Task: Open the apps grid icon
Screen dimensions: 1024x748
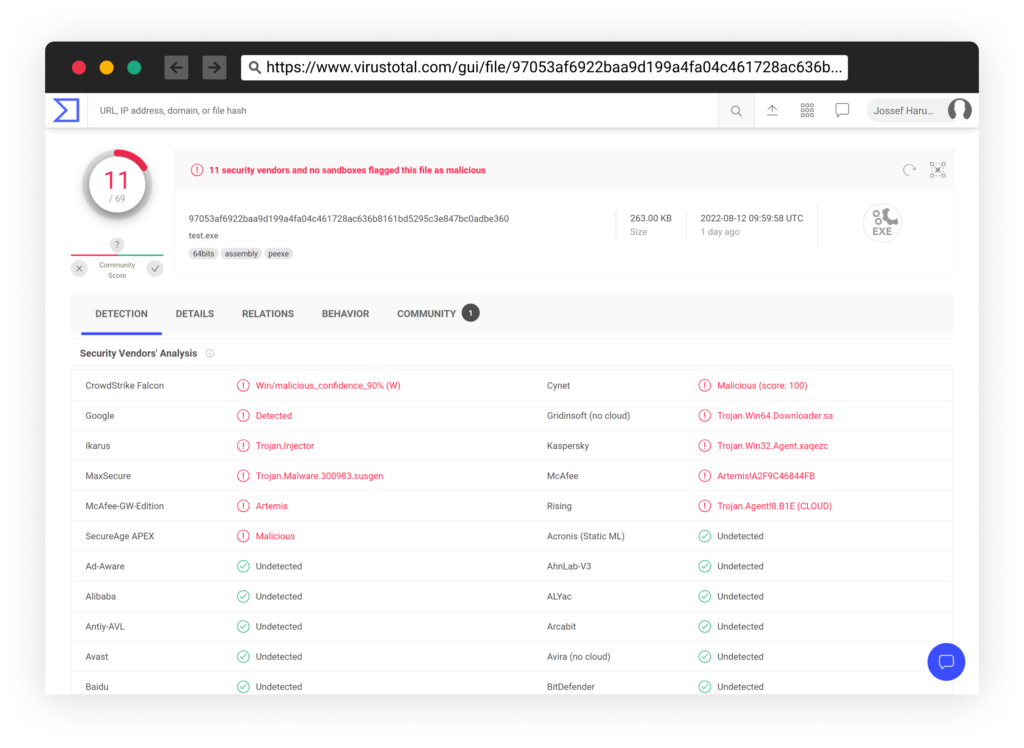Action: [807, 110]
